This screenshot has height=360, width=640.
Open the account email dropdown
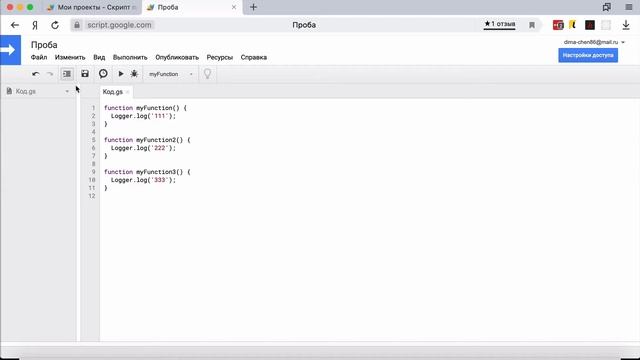594,42
